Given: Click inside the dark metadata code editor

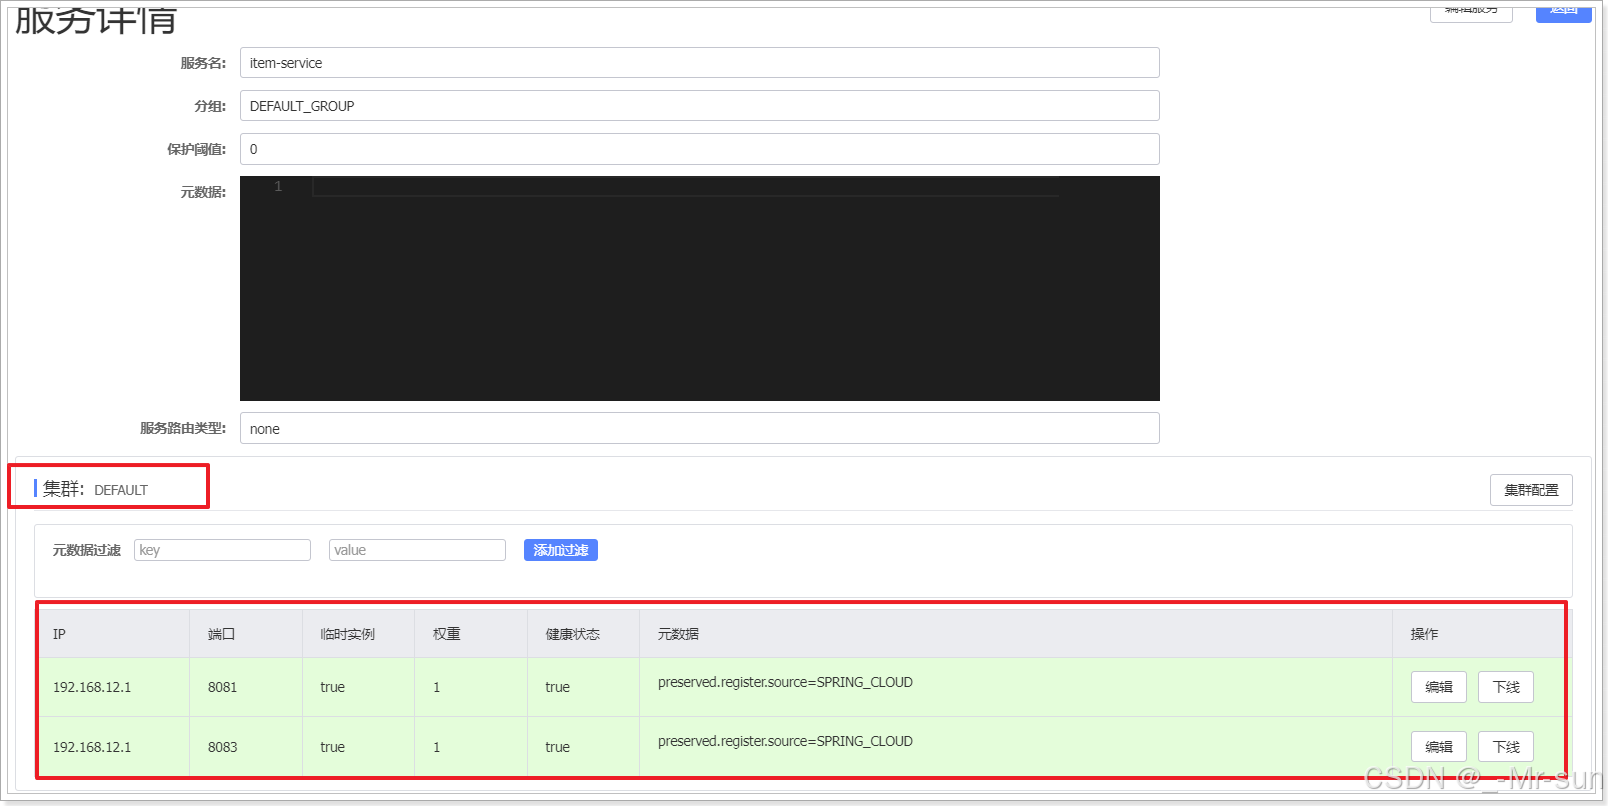Looking at the screenshot, I should pos(699,288).
